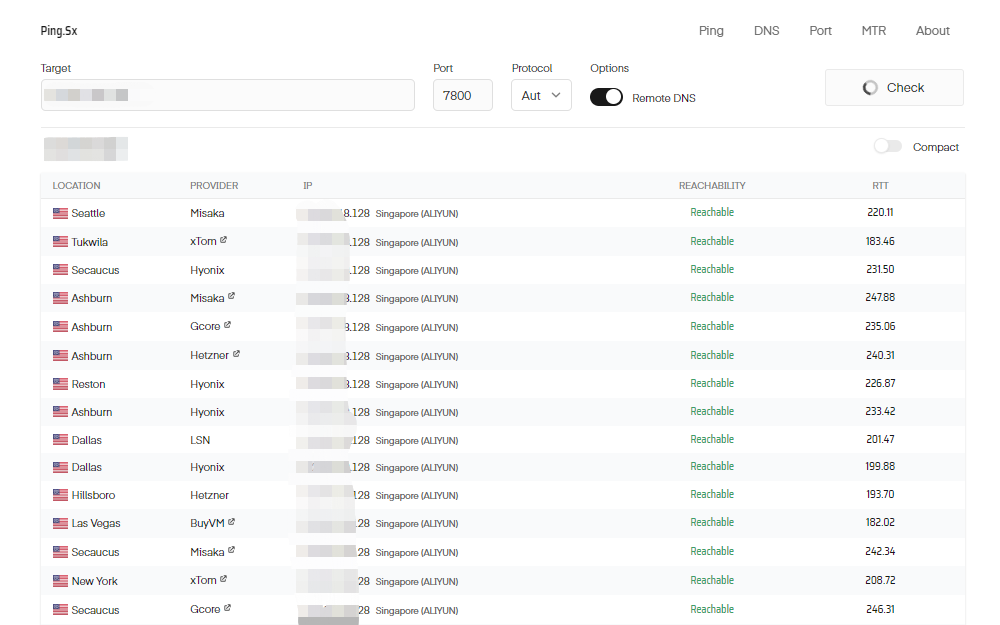Open the external link beside Misaka for Ashburn
This screenshot has height=625, width=1000.
[x=231, y=296]
